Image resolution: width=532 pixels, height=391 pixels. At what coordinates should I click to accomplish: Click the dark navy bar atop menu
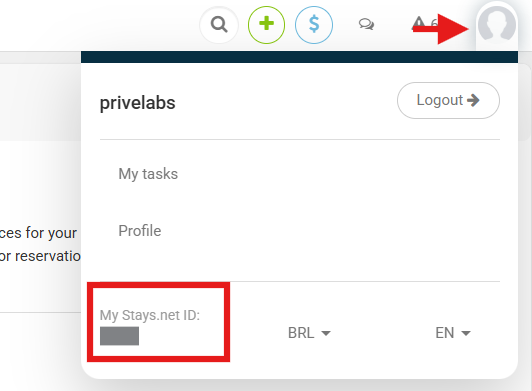(299, 57)
